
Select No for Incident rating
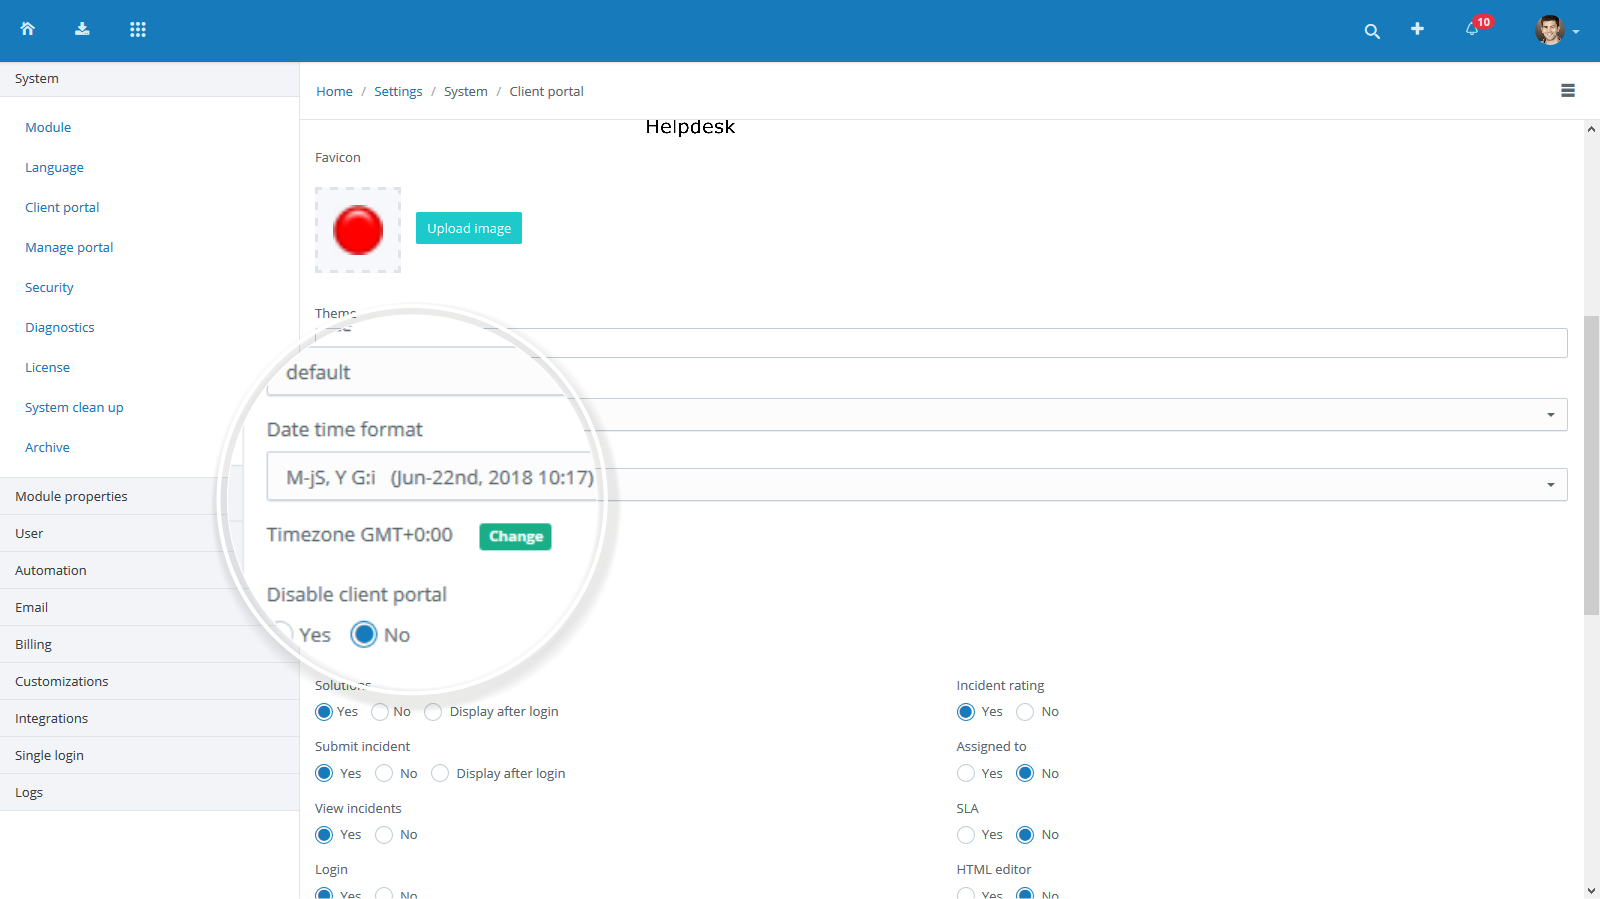[1025, 712]
